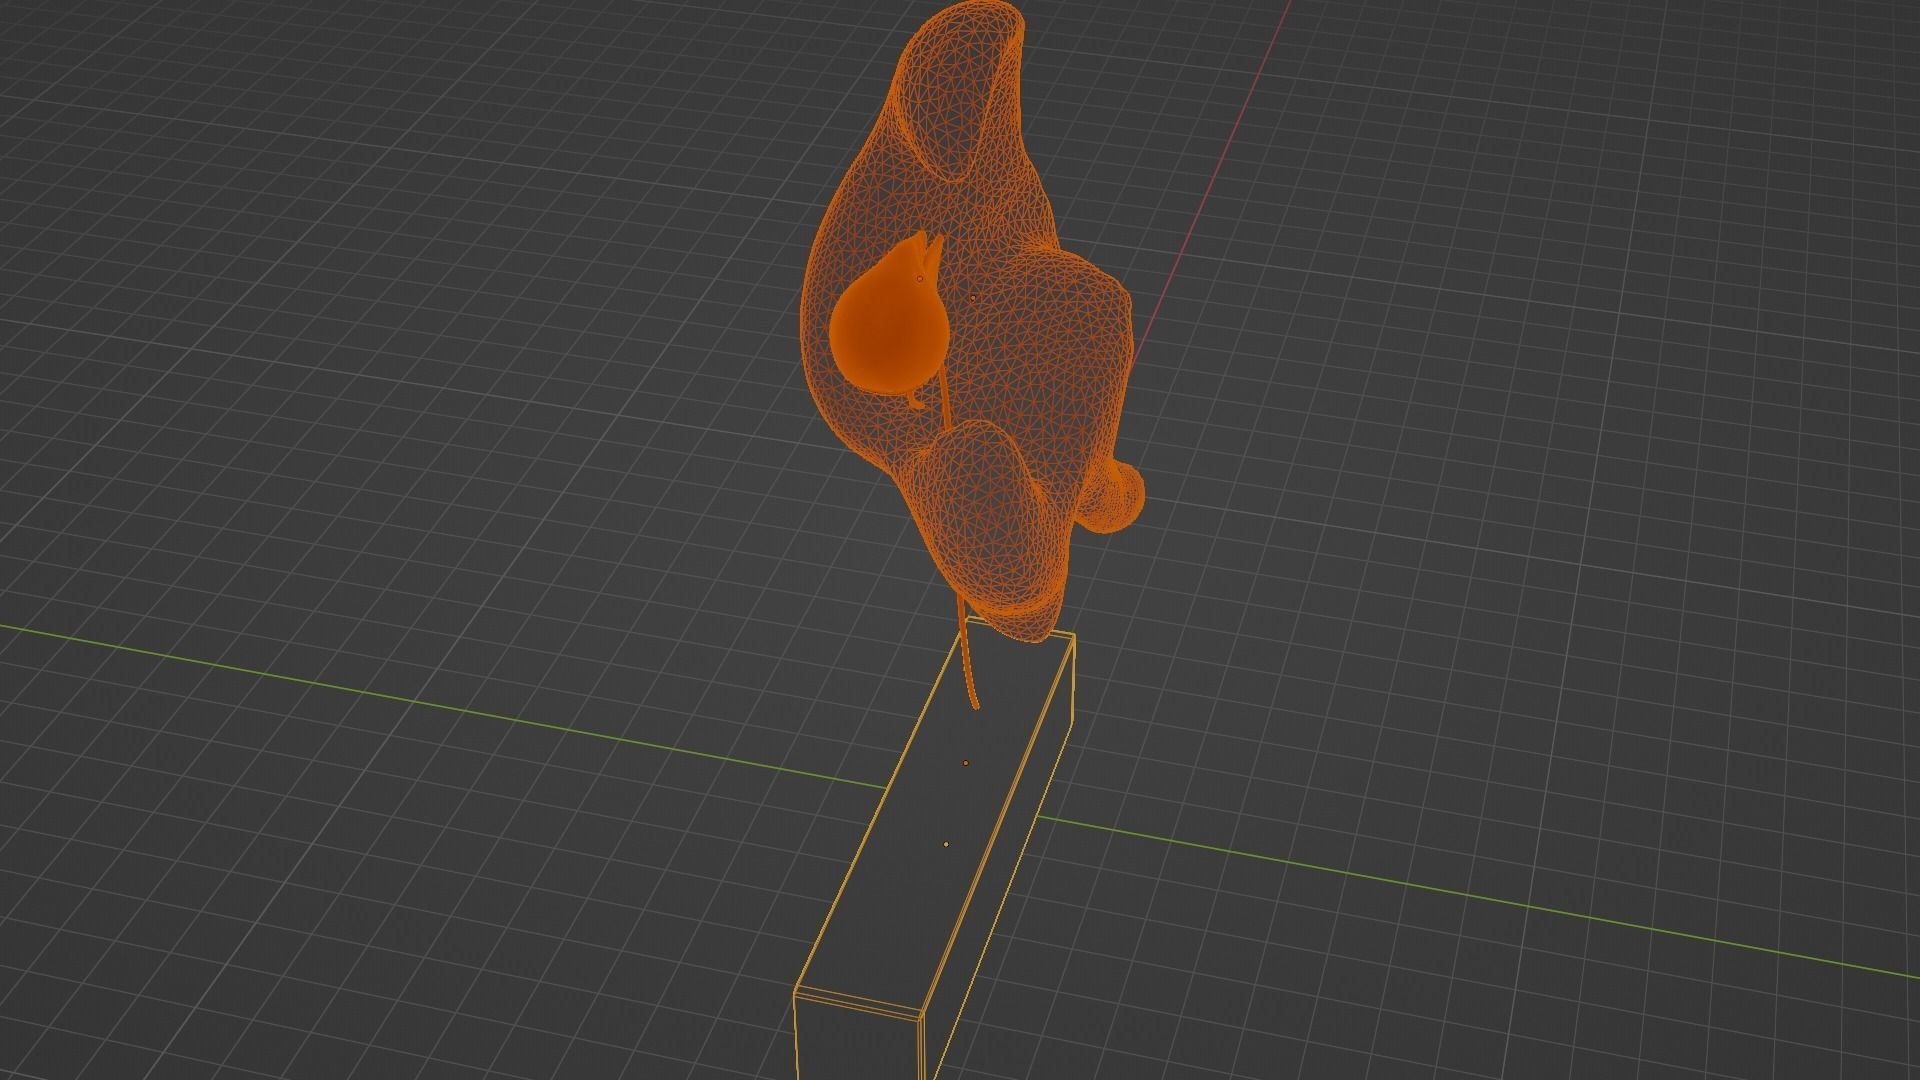
Task: Click the thin curved stem below the wireframe mesh
Action: tap(968, 655)
